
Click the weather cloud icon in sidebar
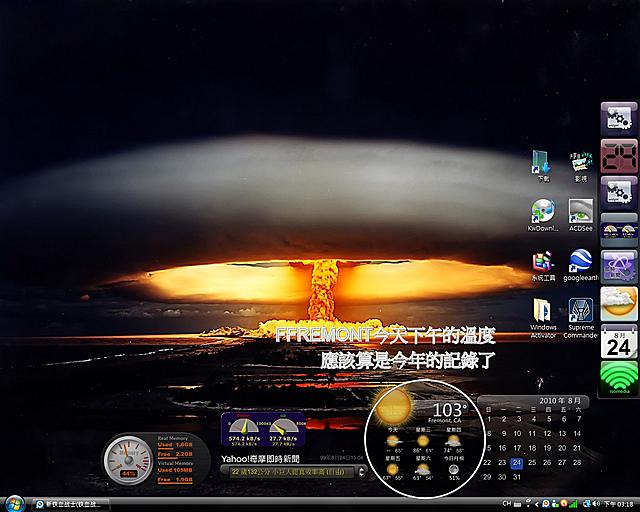click(x=618, y=303)
